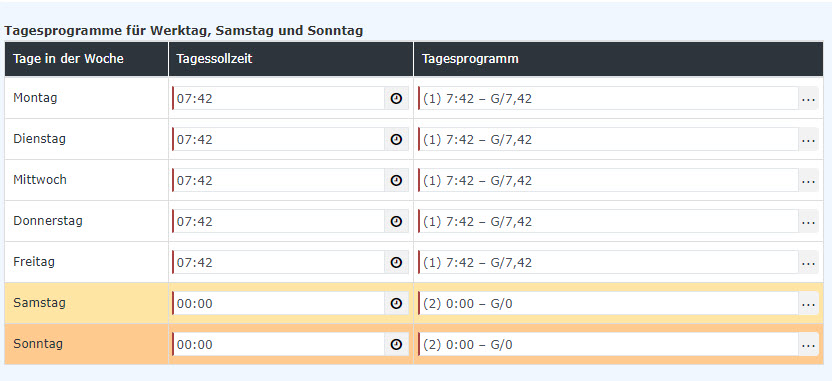Click the Tagessollzeit field for Samstag

pos(279,303)
